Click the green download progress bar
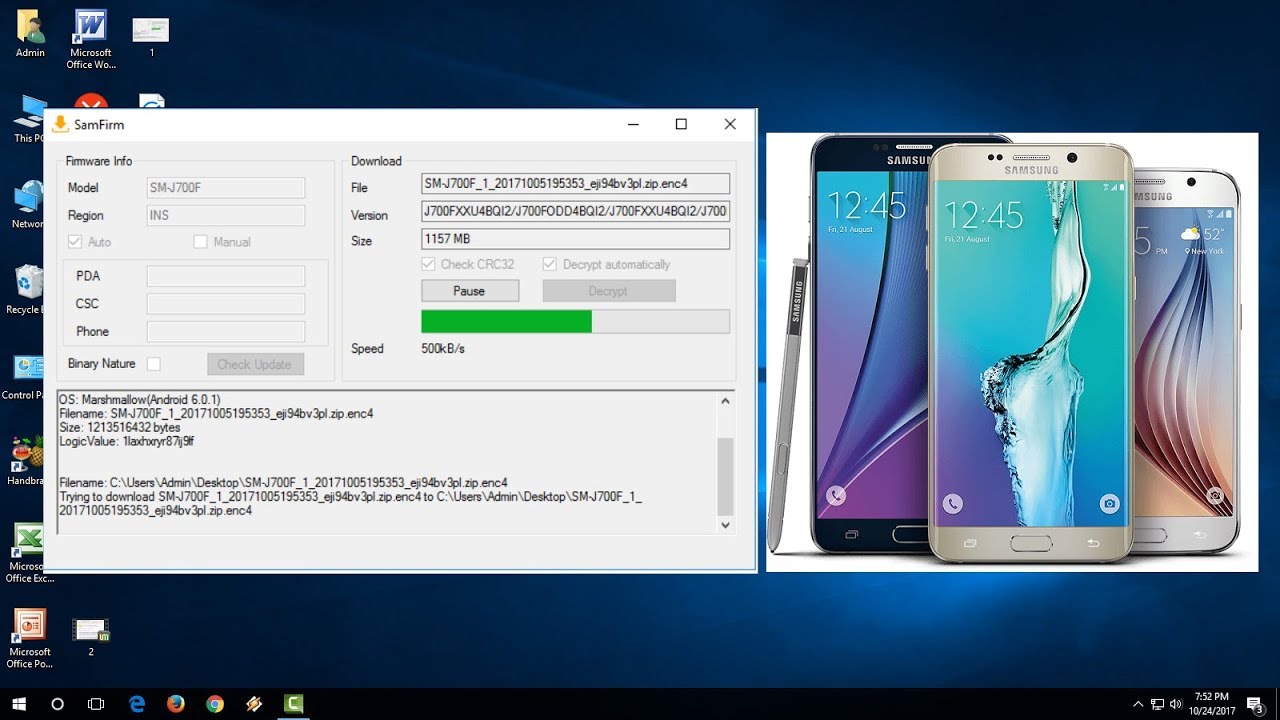Screen dimensions: 1280x720 (576, 321)
